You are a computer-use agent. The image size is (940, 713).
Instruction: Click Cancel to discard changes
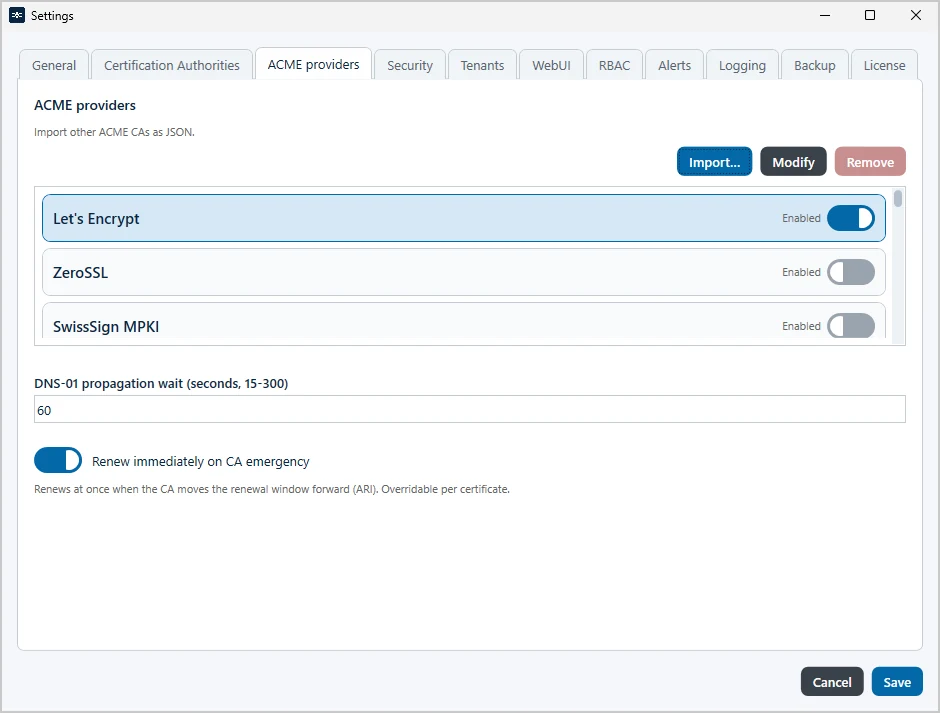coord(831,682)
